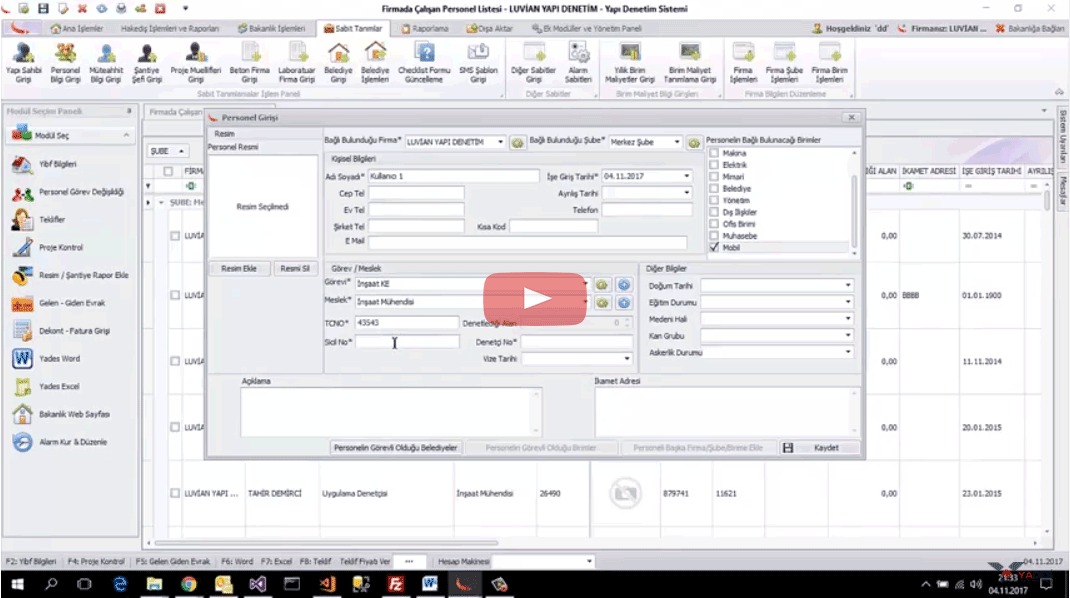Click the Sicil No input field

point(407,342)
